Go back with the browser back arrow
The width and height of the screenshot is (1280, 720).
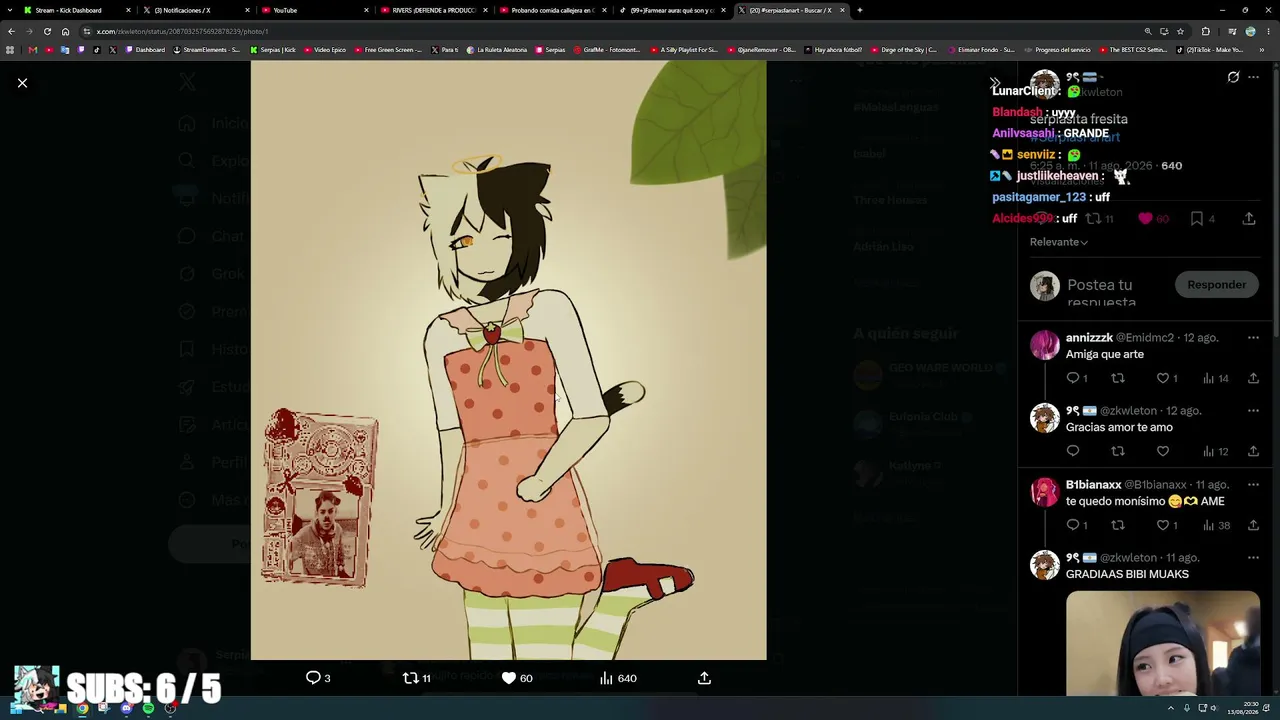pyautogui.click(x=11, y=31)
